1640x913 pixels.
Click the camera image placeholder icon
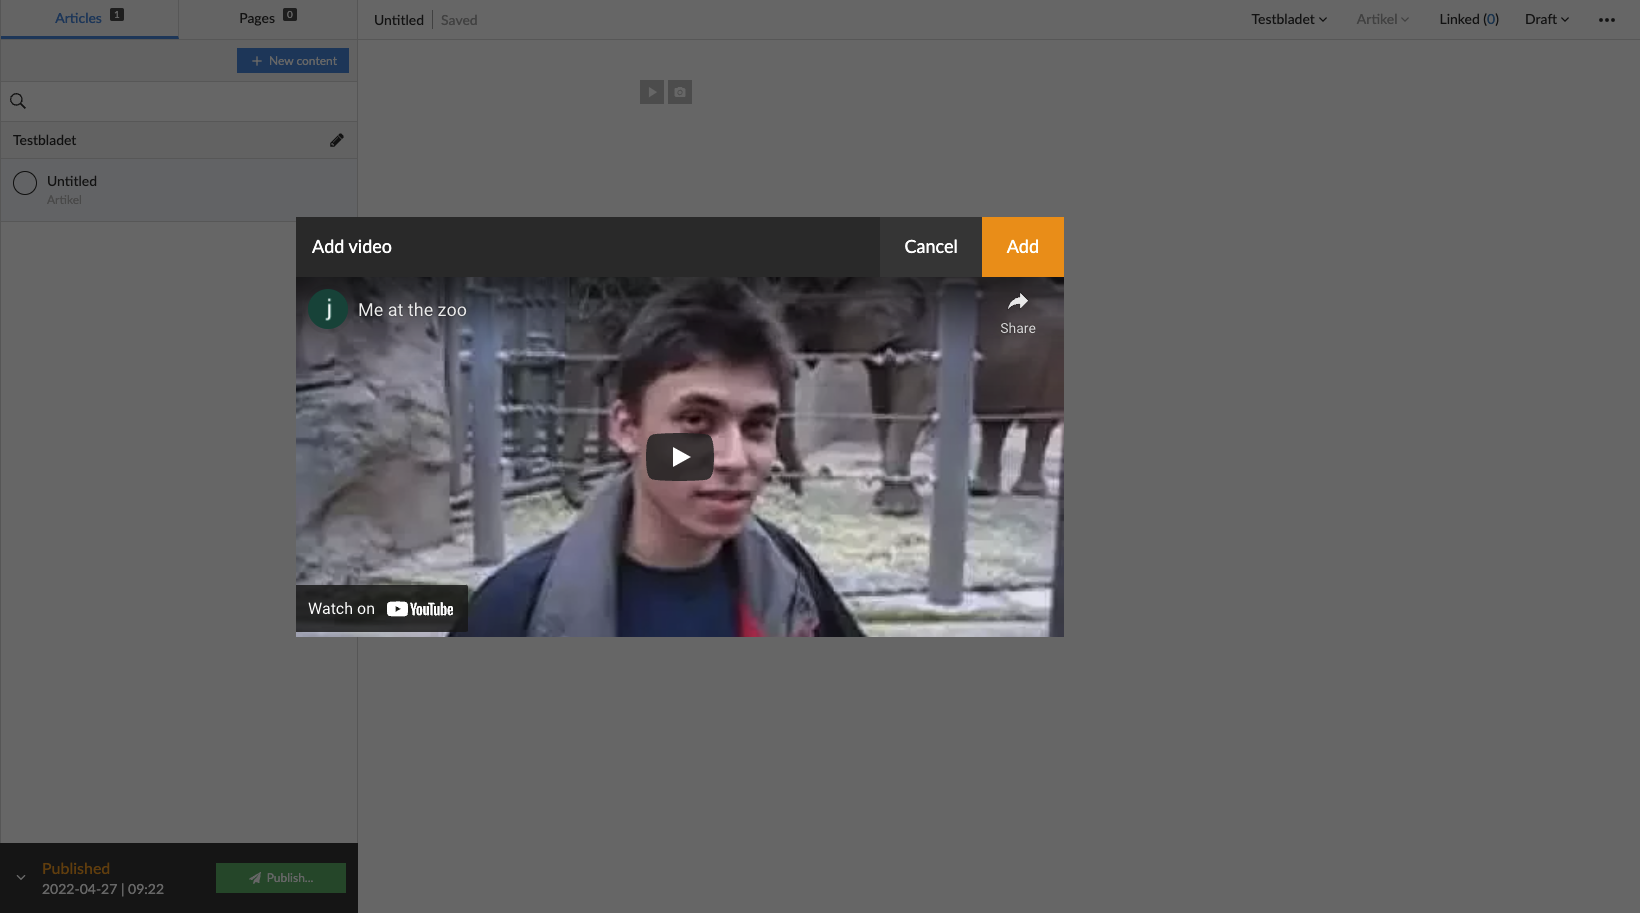coord(680,91)
